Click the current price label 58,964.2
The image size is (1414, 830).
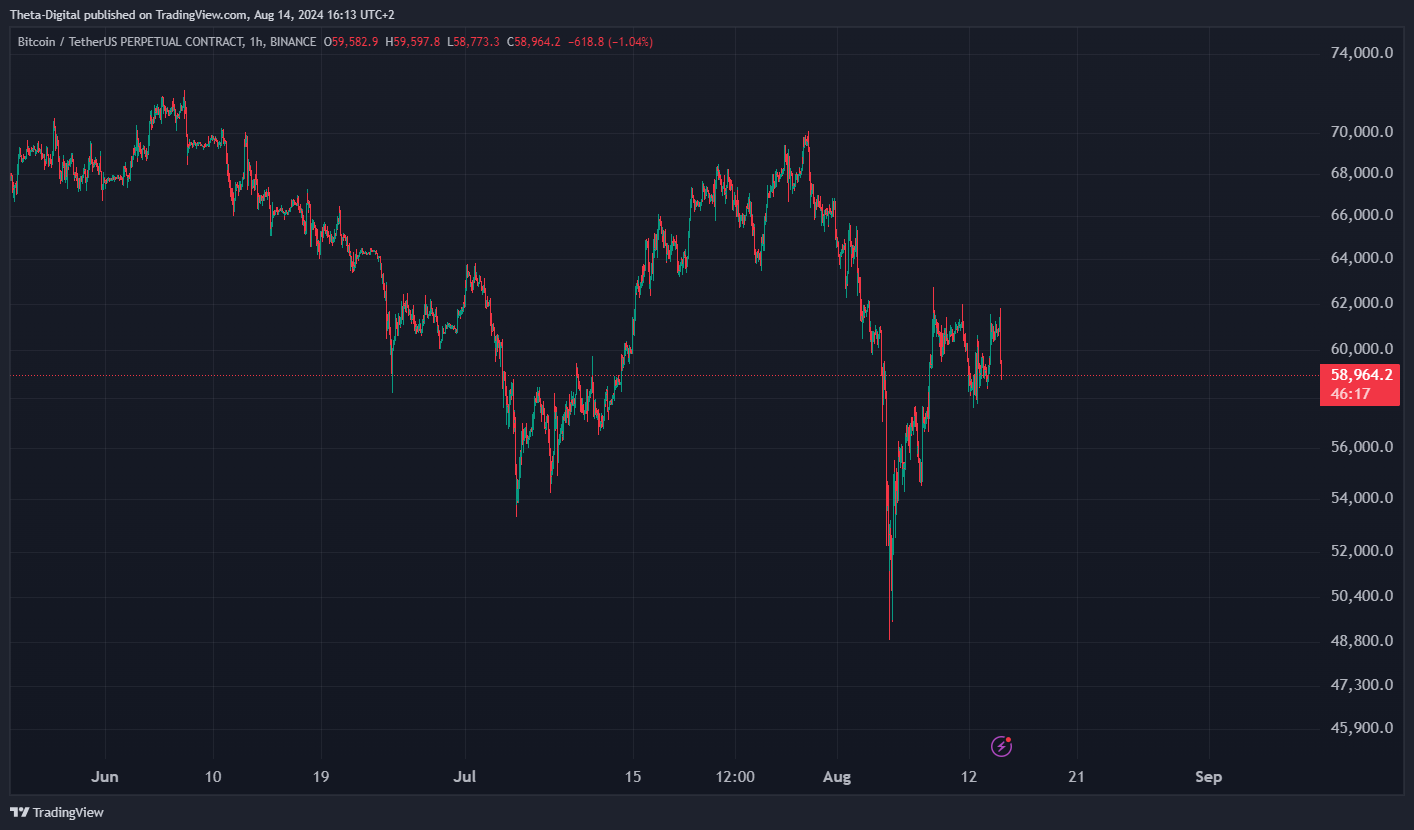1360,376
